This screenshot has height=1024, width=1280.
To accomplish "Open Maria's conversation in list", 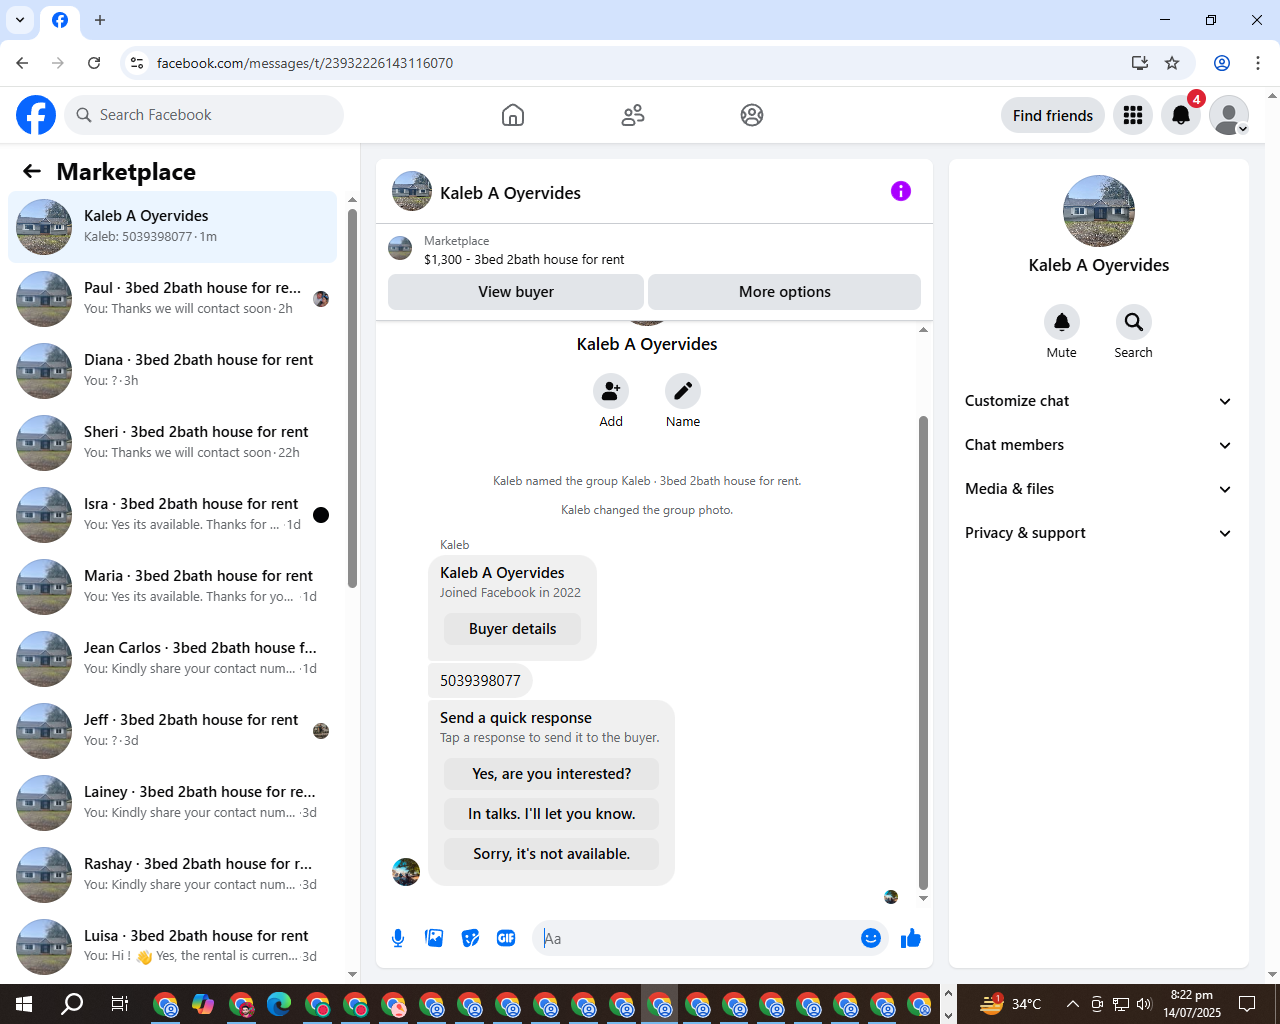I will (172, 587).
